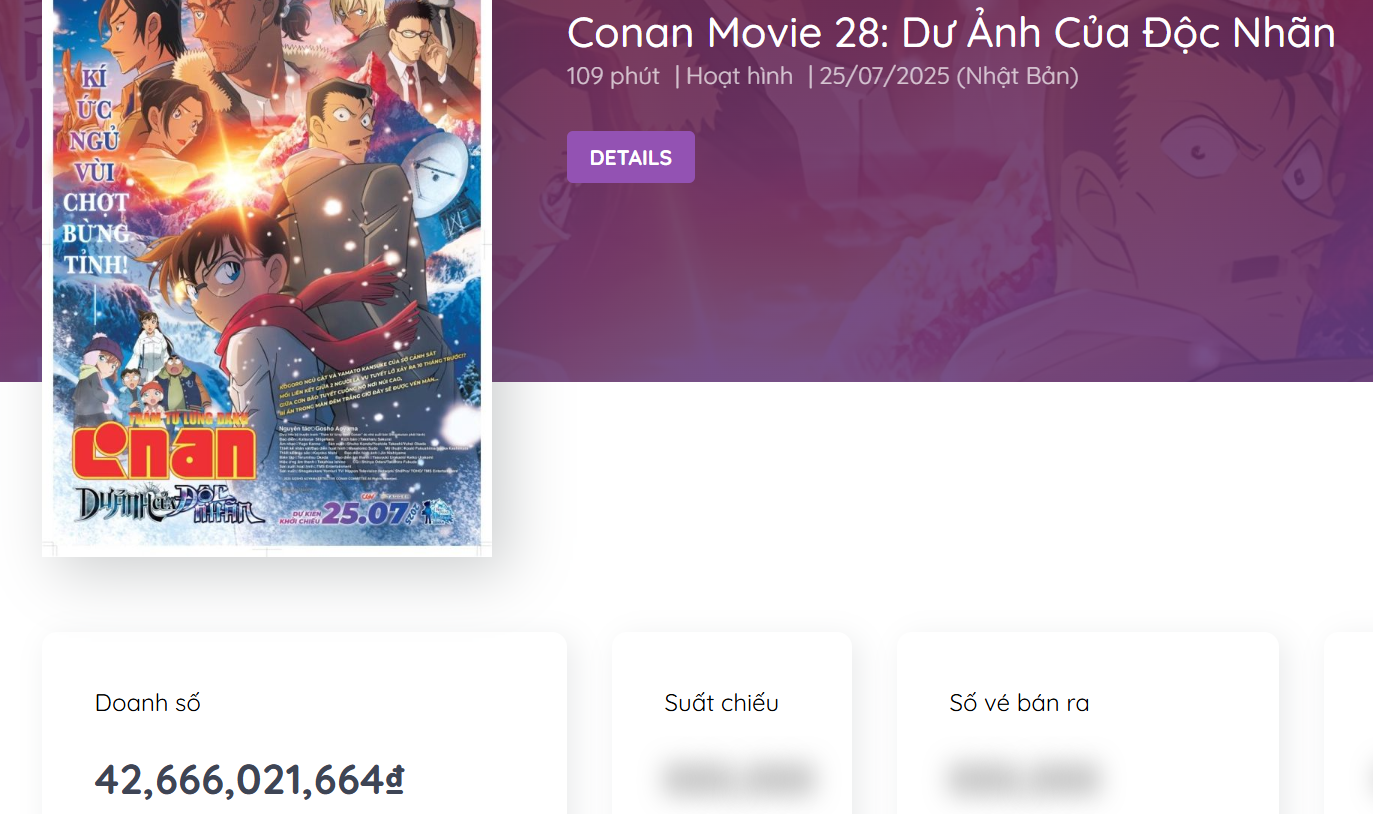Click the 'Số vé bán ra' card title text
1373x814 pixels.
click(x=1019, y=702)
